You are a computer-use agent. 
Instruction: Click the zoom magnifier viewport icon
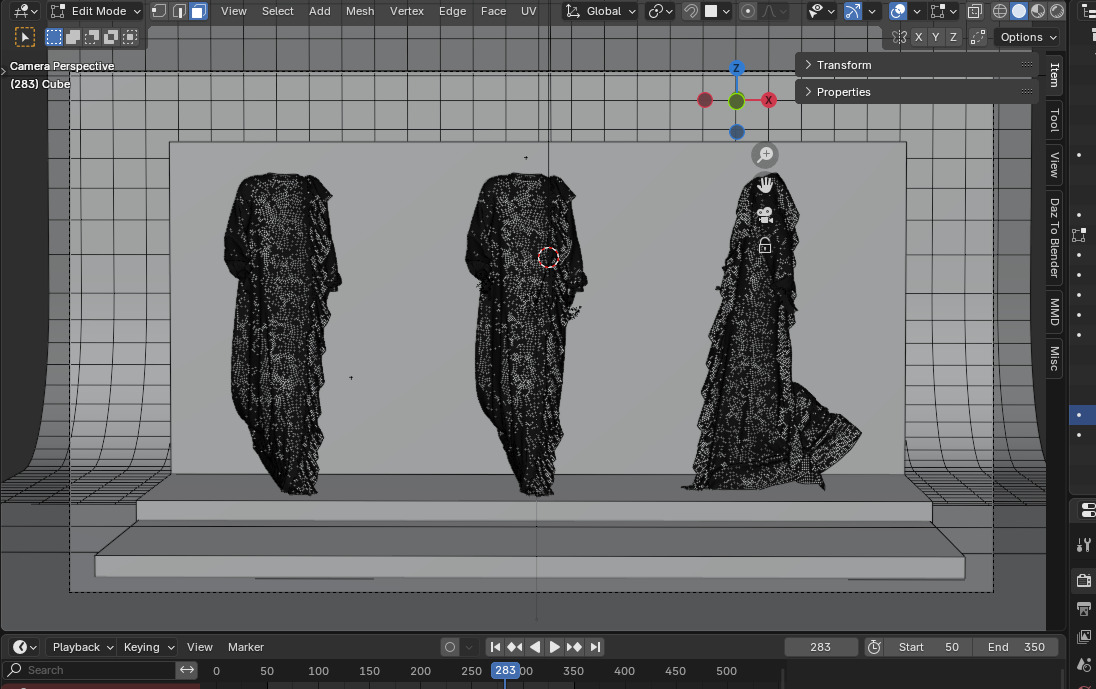765,154
